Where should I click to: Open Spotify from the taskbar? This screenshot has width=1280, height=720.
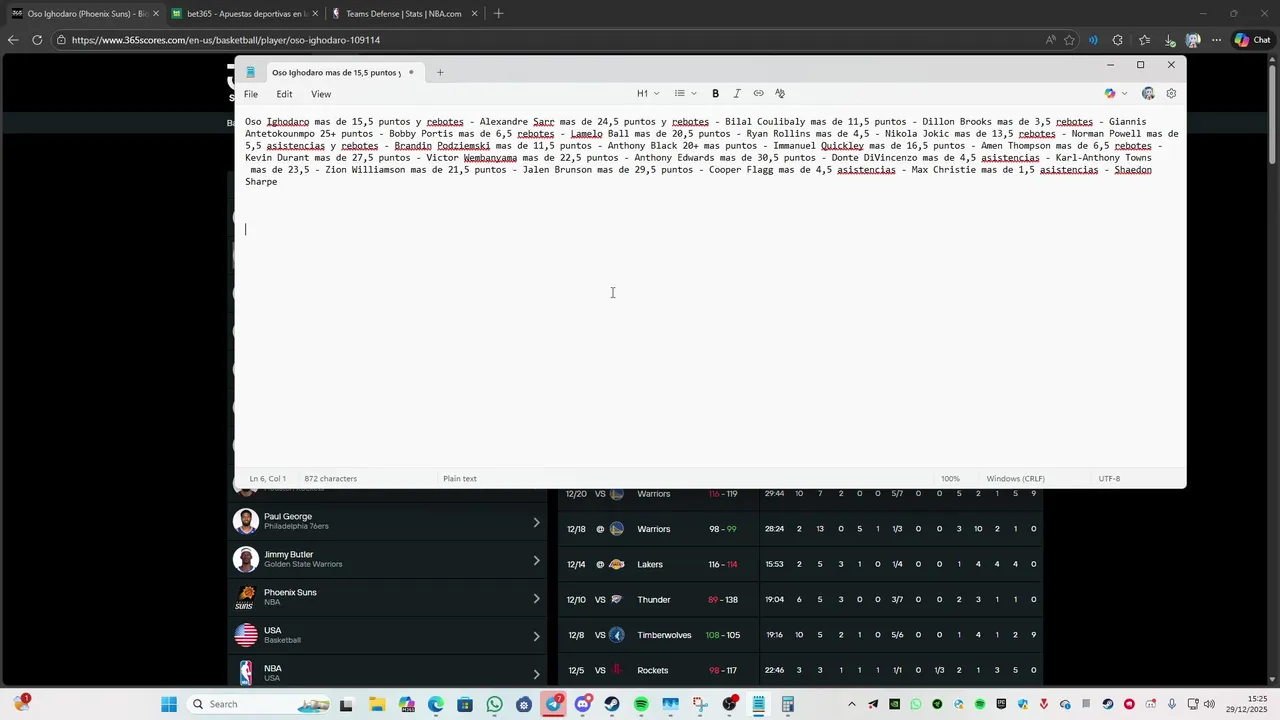click(641, 704)
